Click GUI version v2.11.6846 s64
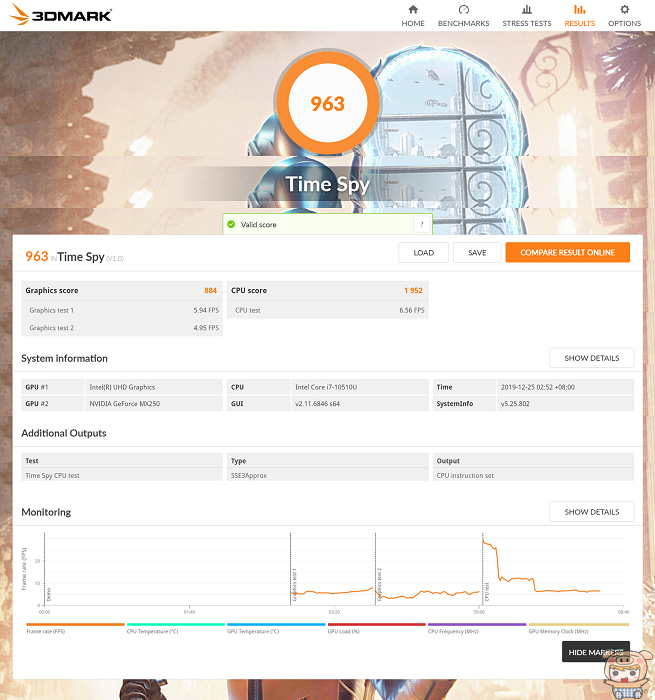This screenshot has height=700, width=655. [x=317, y=404]
